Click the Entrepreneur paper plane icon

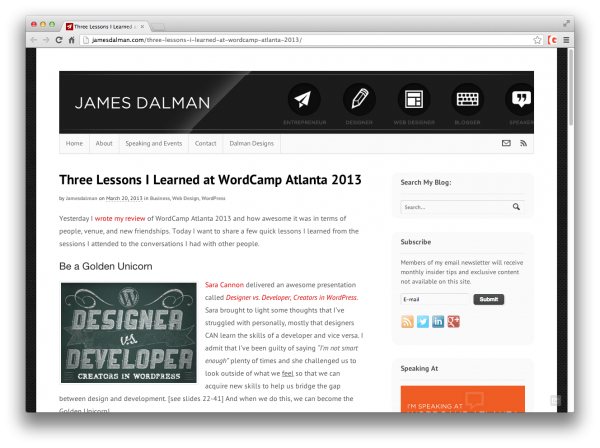pos(303,99)
